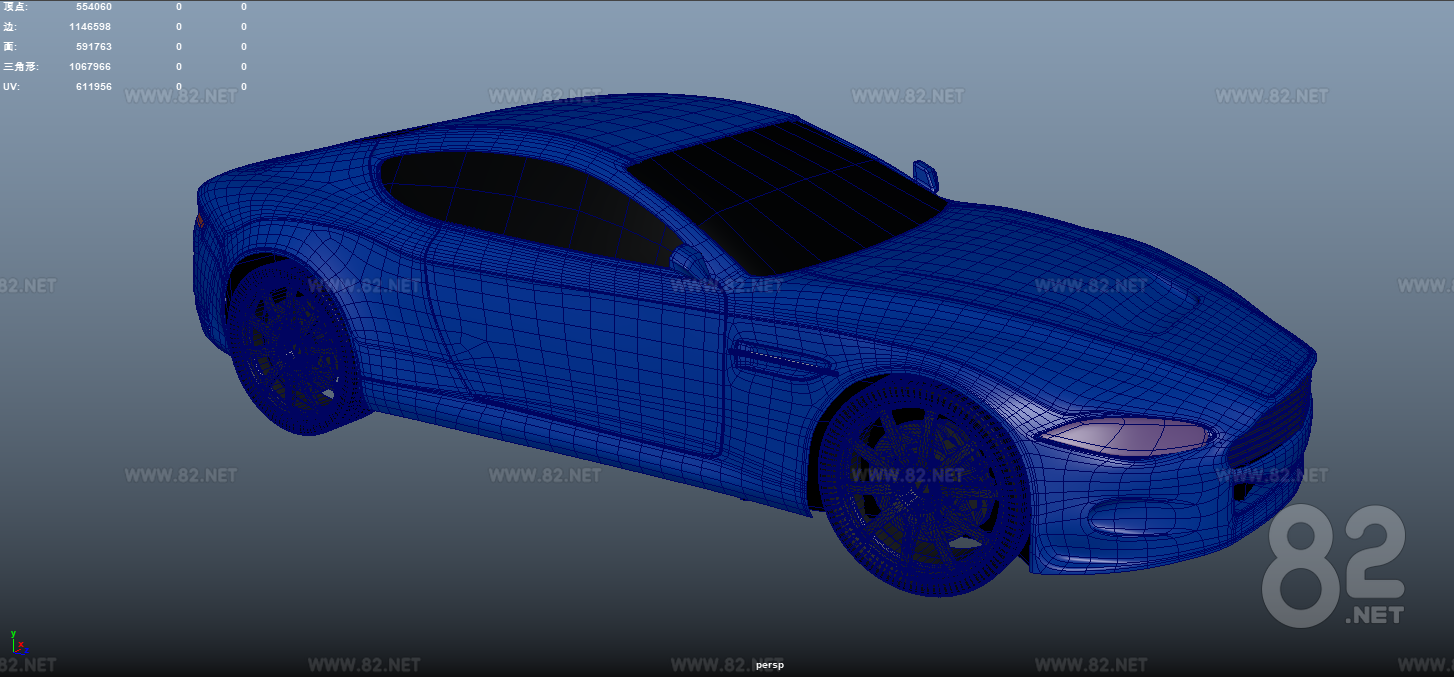The width and height of the screenshot is (1454, 677).
Task: Click the persp camera label
Action: (770, 664)
